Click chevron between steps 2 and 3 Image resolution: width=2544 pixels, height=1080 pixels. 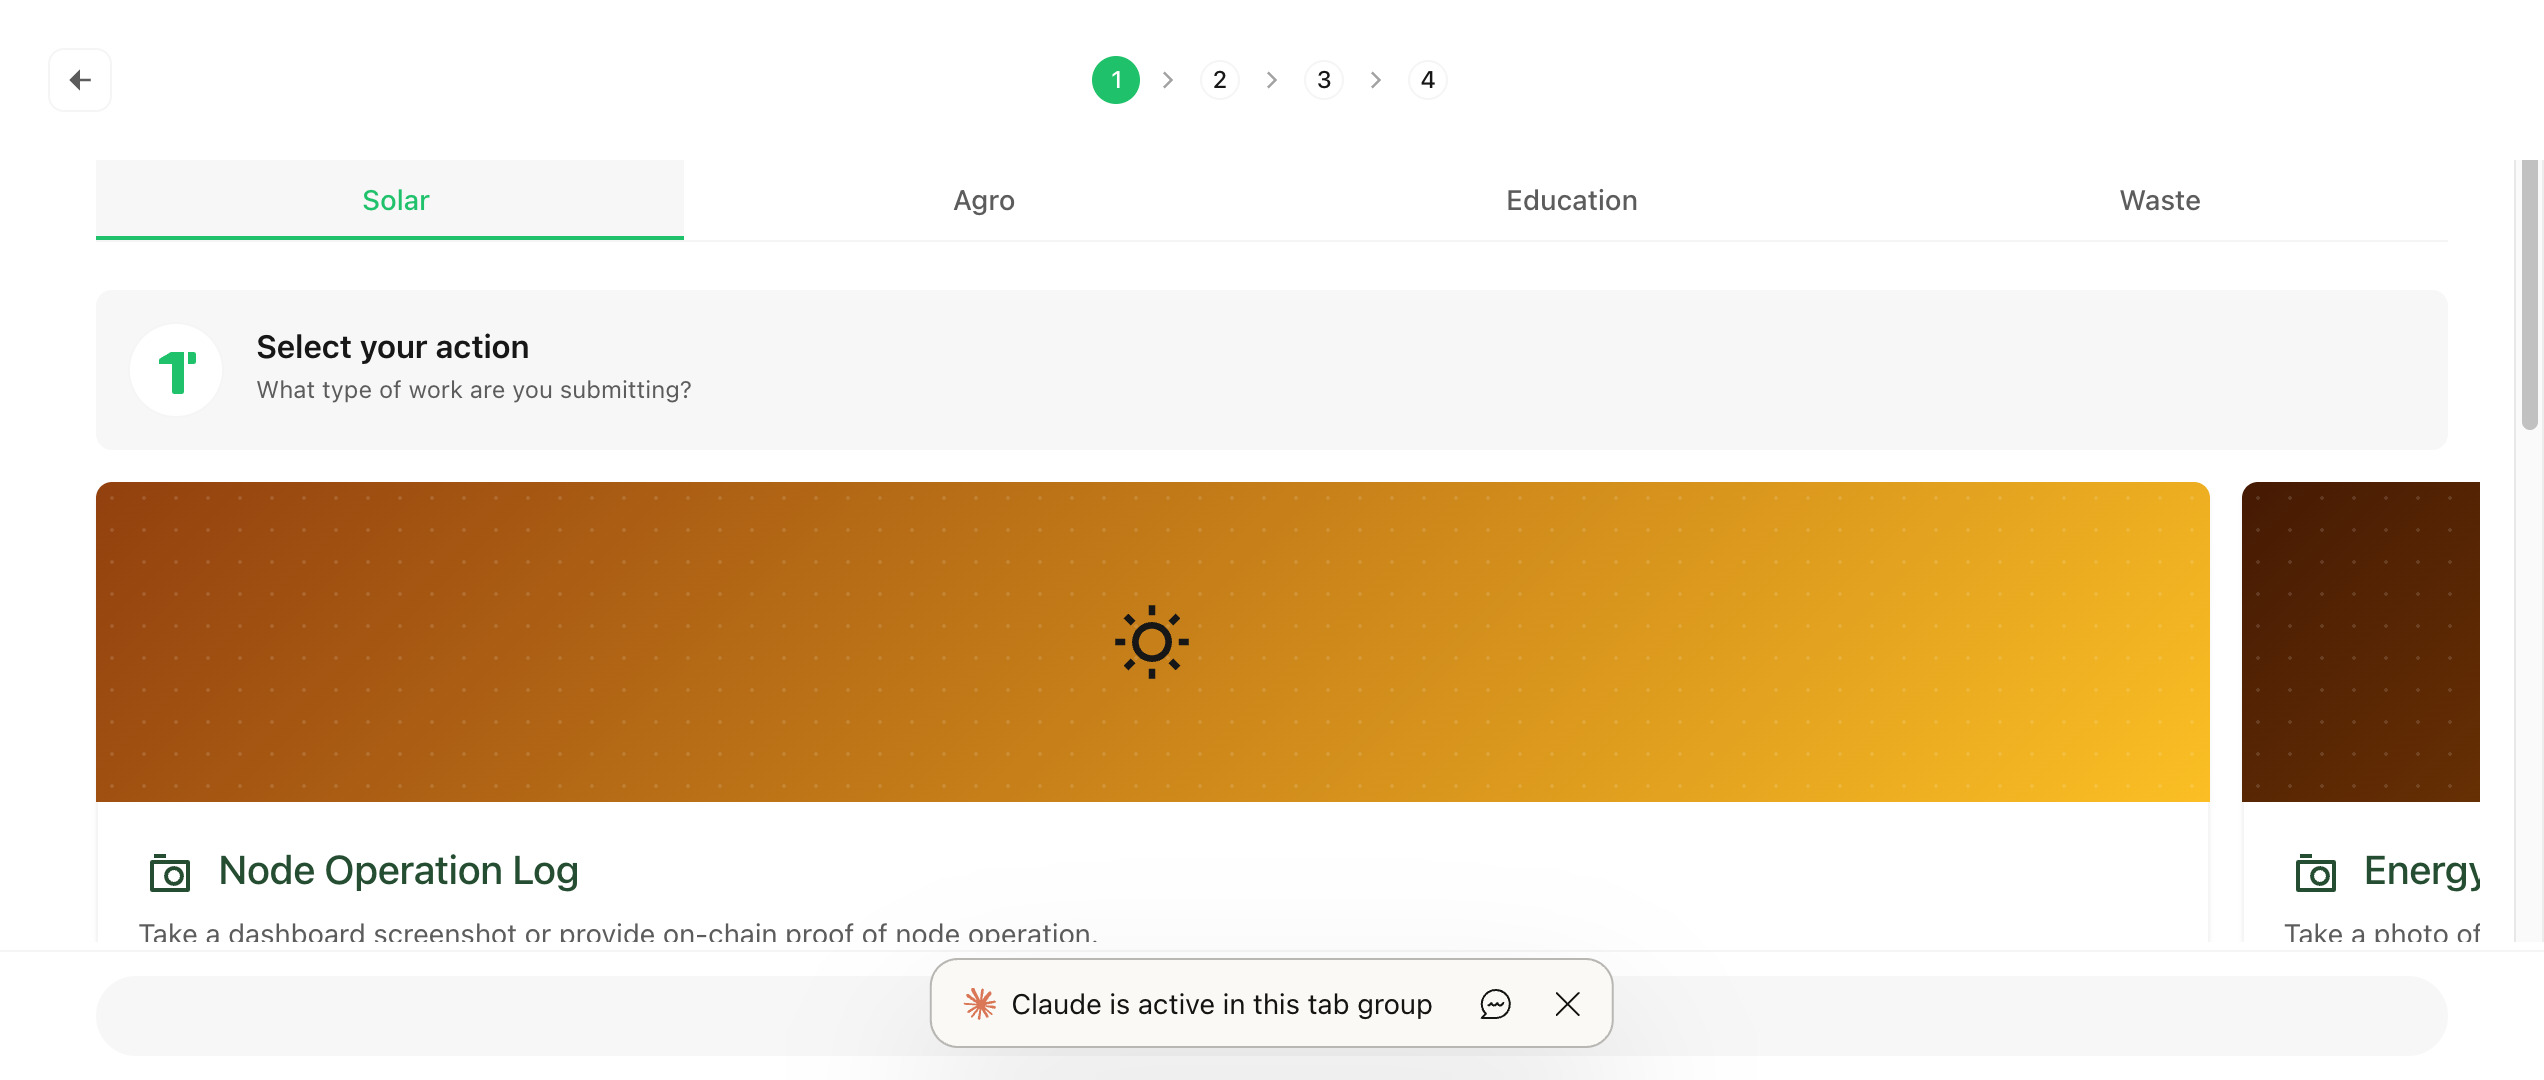[1272, 80]
